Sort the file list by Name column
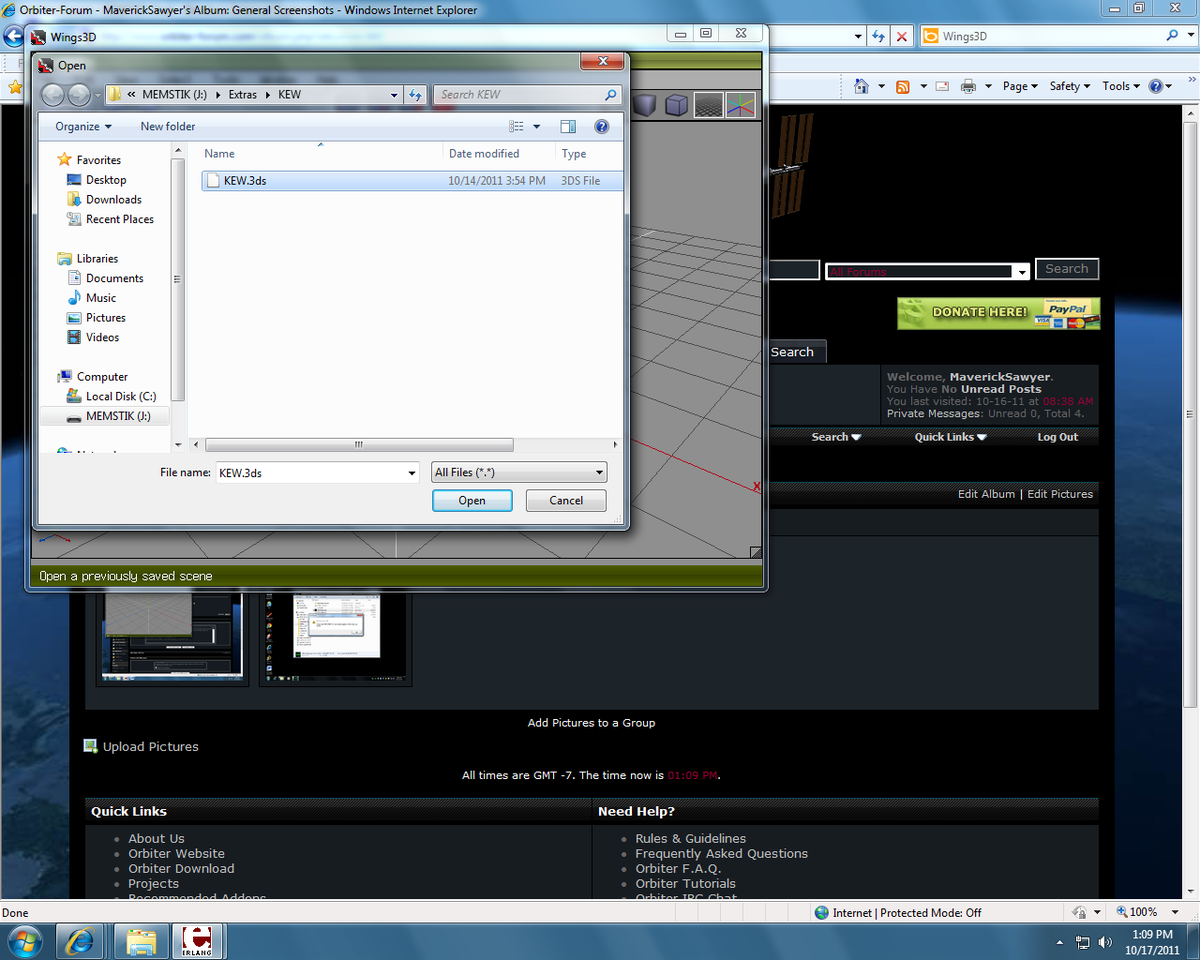The height and width of the screenshot is (960, 1200). 219,154
